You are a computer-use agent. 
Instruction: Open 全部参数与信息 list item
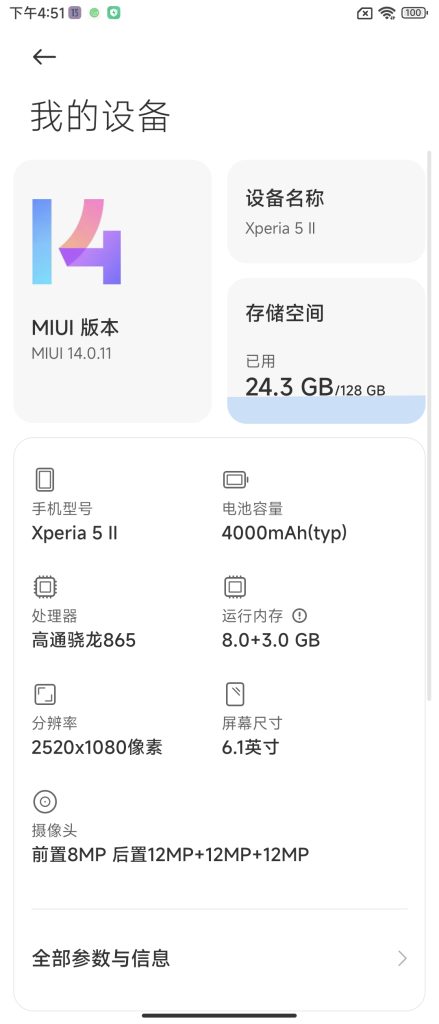220,958
